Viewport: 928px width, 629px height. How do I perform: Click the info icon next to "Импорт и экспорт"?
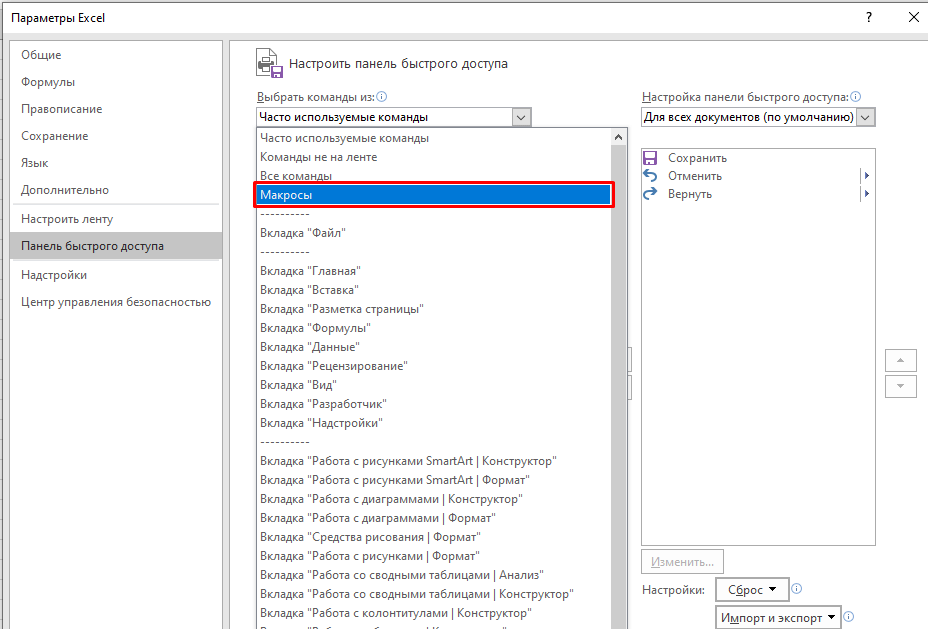849,617
